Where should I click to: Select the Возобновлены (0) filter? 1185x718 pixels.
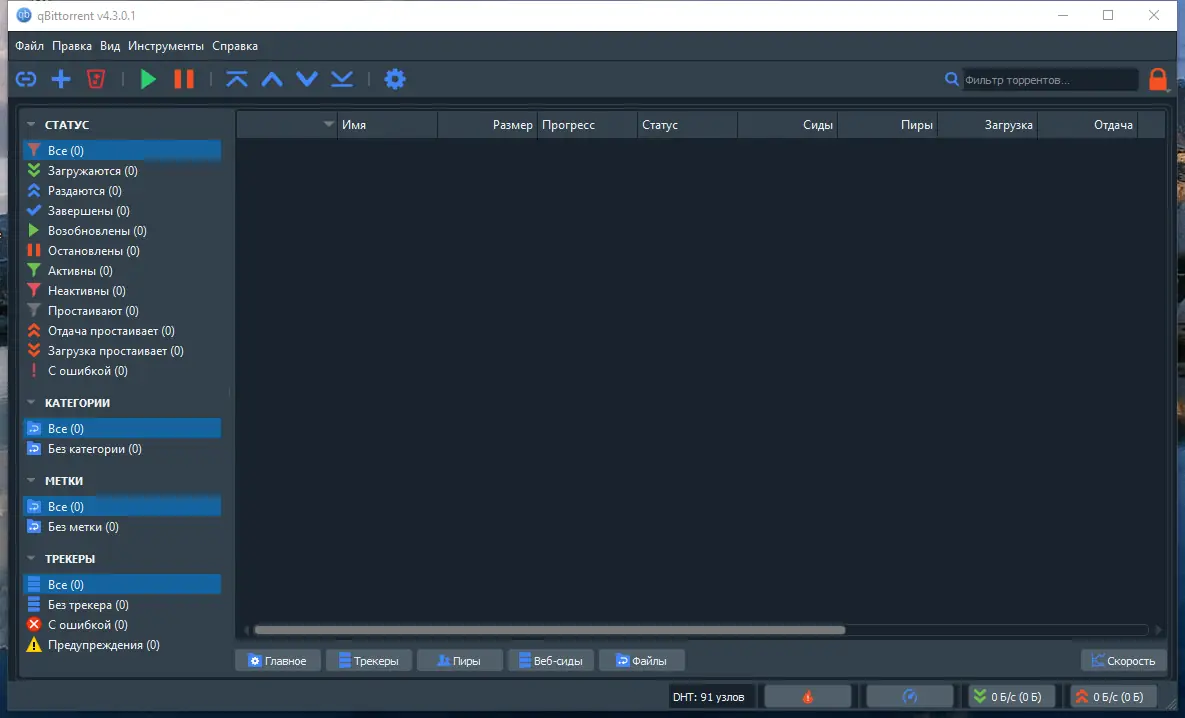[122, 231]
